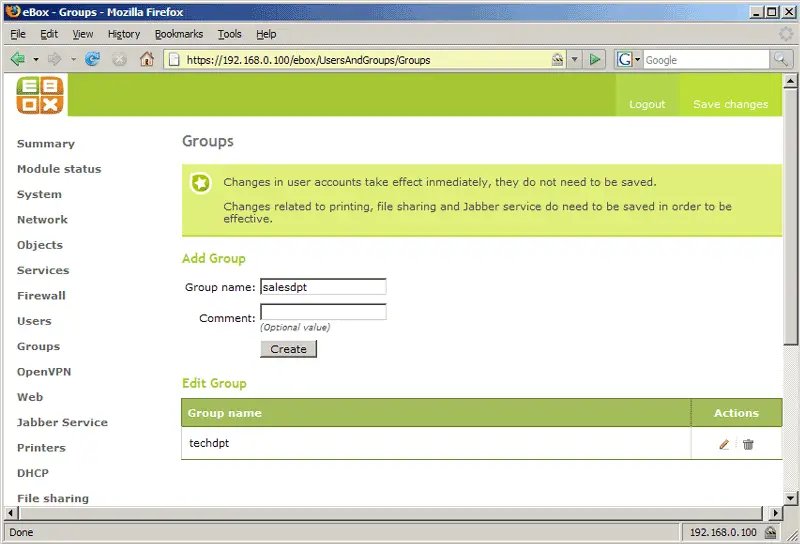Image resolution: width=800 pixels, height=544 pixels.
Task: Click the techdpt group name cell
Action: pyautogui.click(x=436, y=443)
